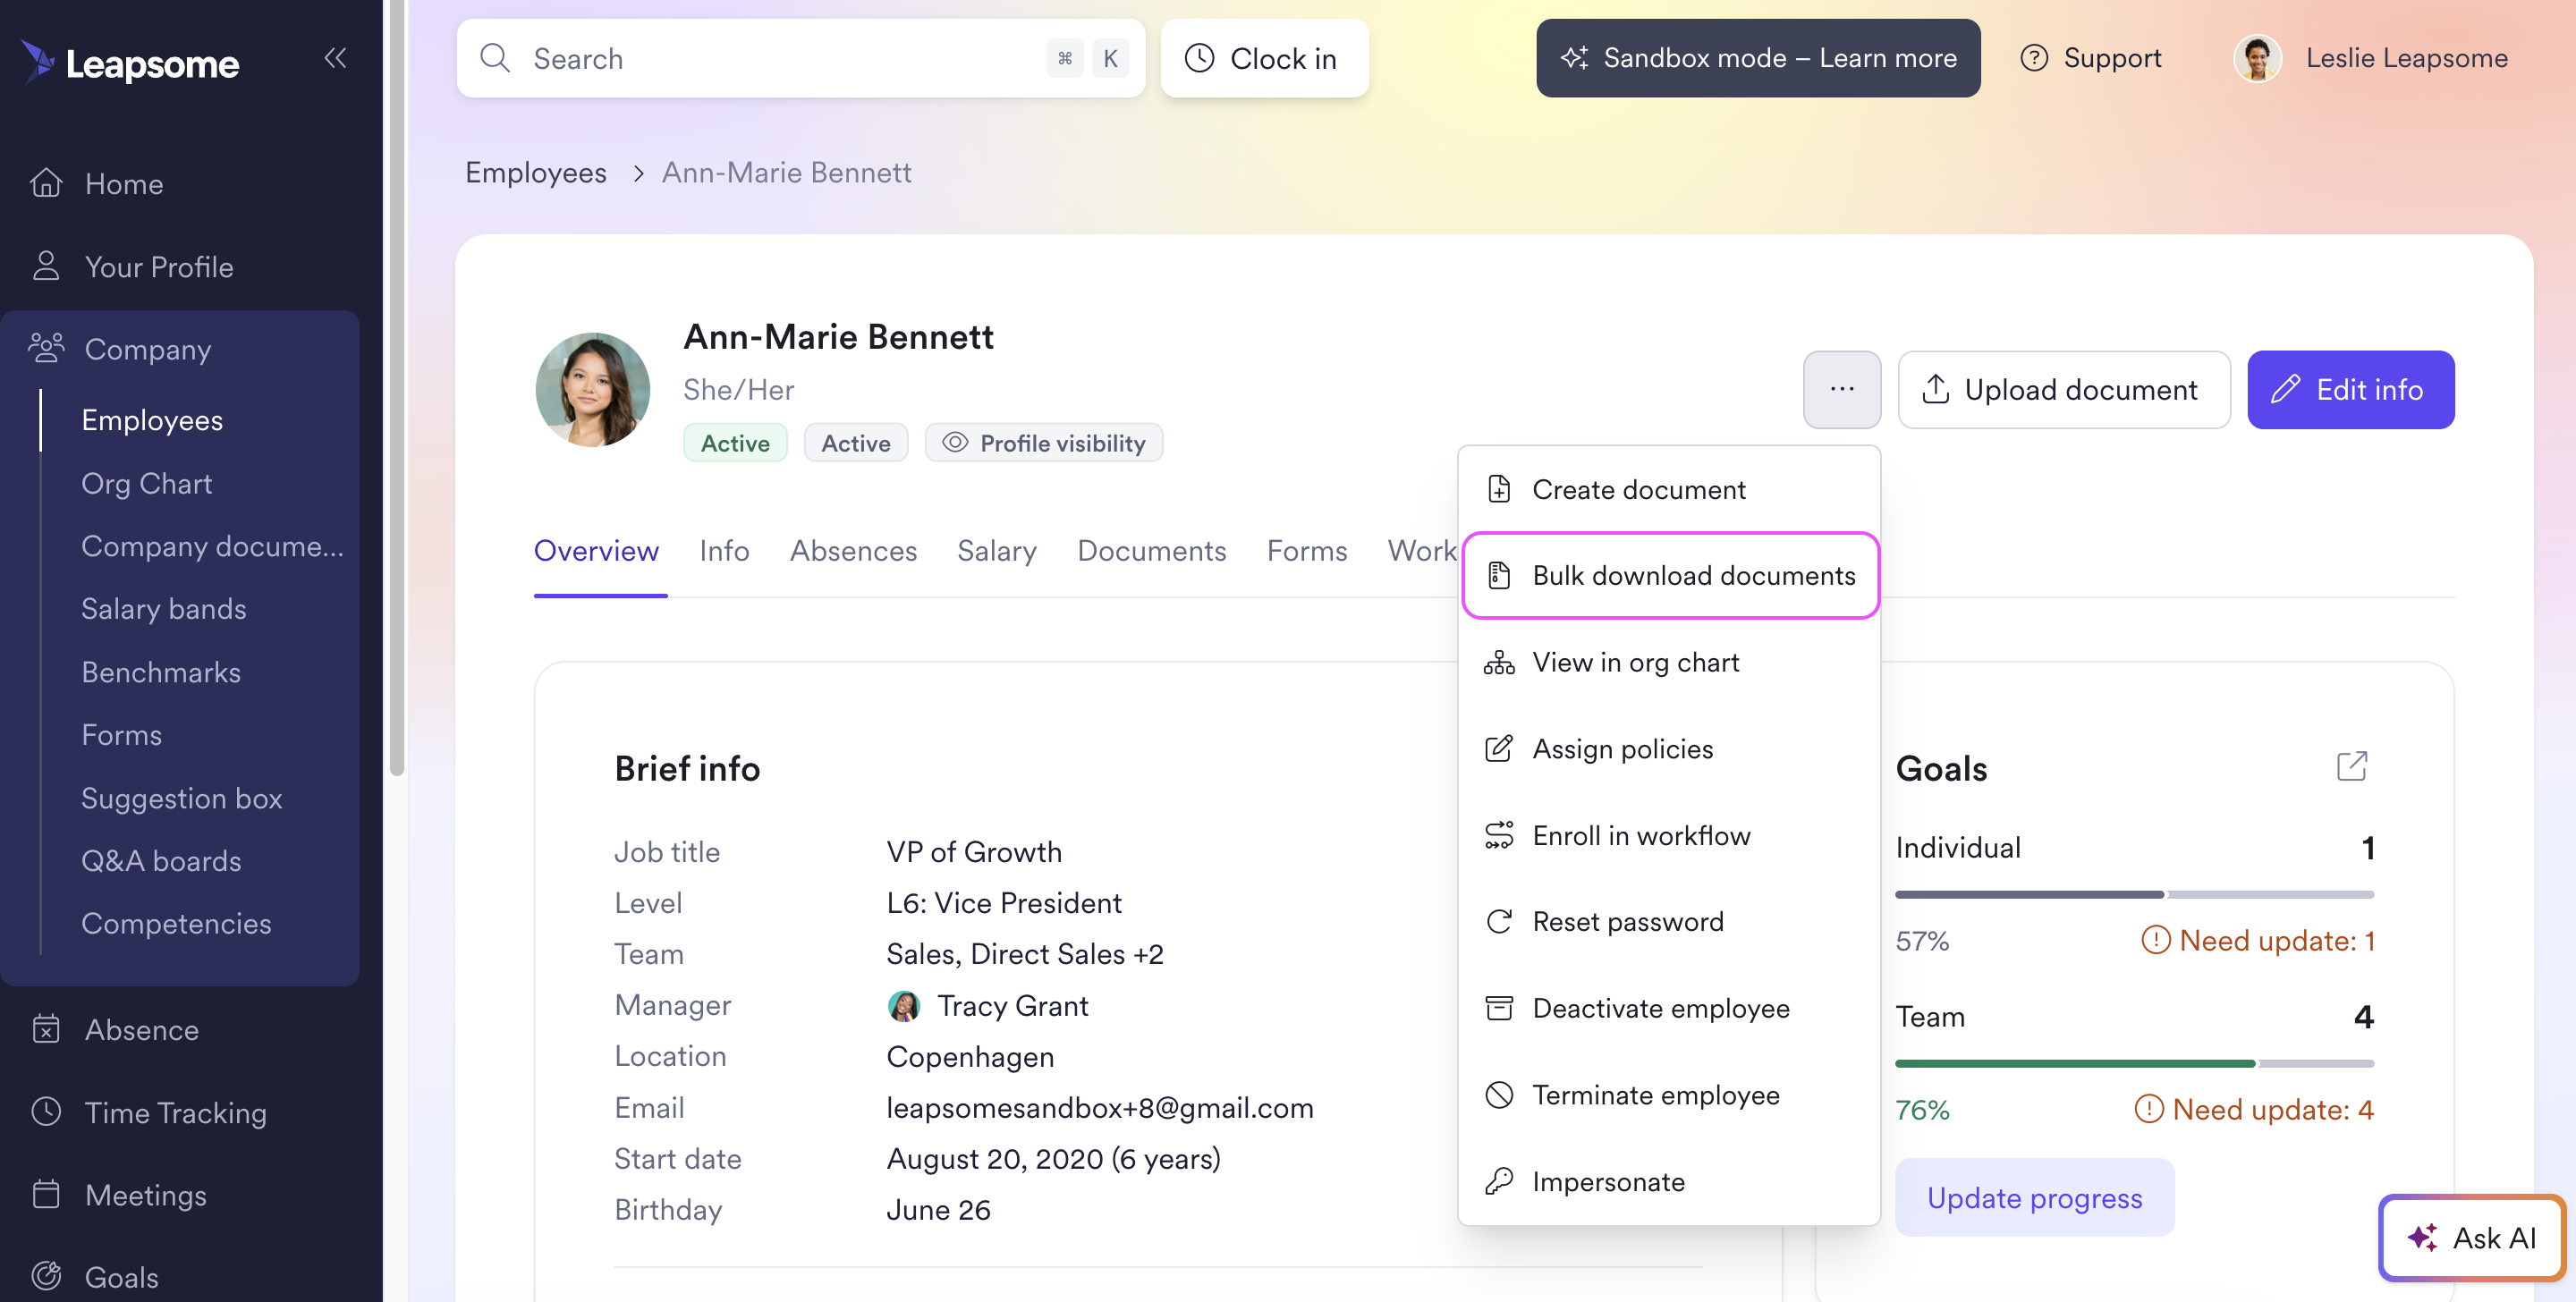The width and height of the screenshot is (2576, 1302).
Task: Collapse the sidebar with double chevron icon
Action: point(335,58)
